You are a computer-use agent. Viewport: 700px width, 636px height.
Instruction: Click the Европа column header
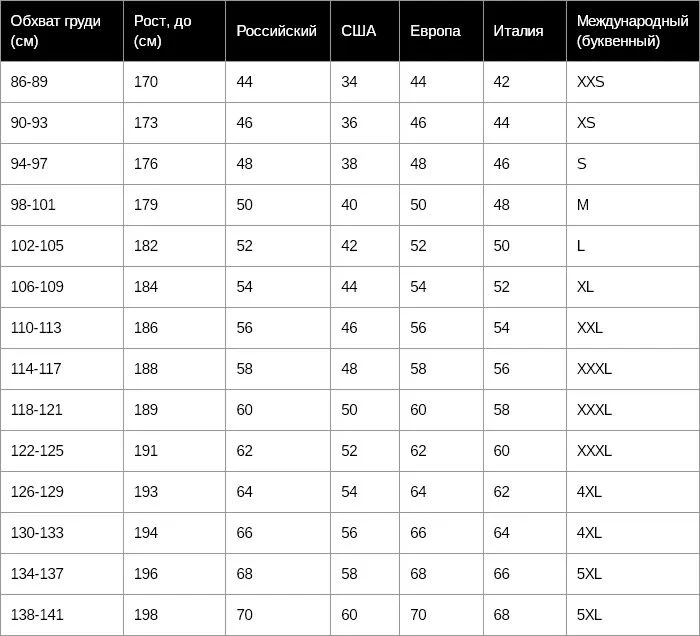point(442,30)
